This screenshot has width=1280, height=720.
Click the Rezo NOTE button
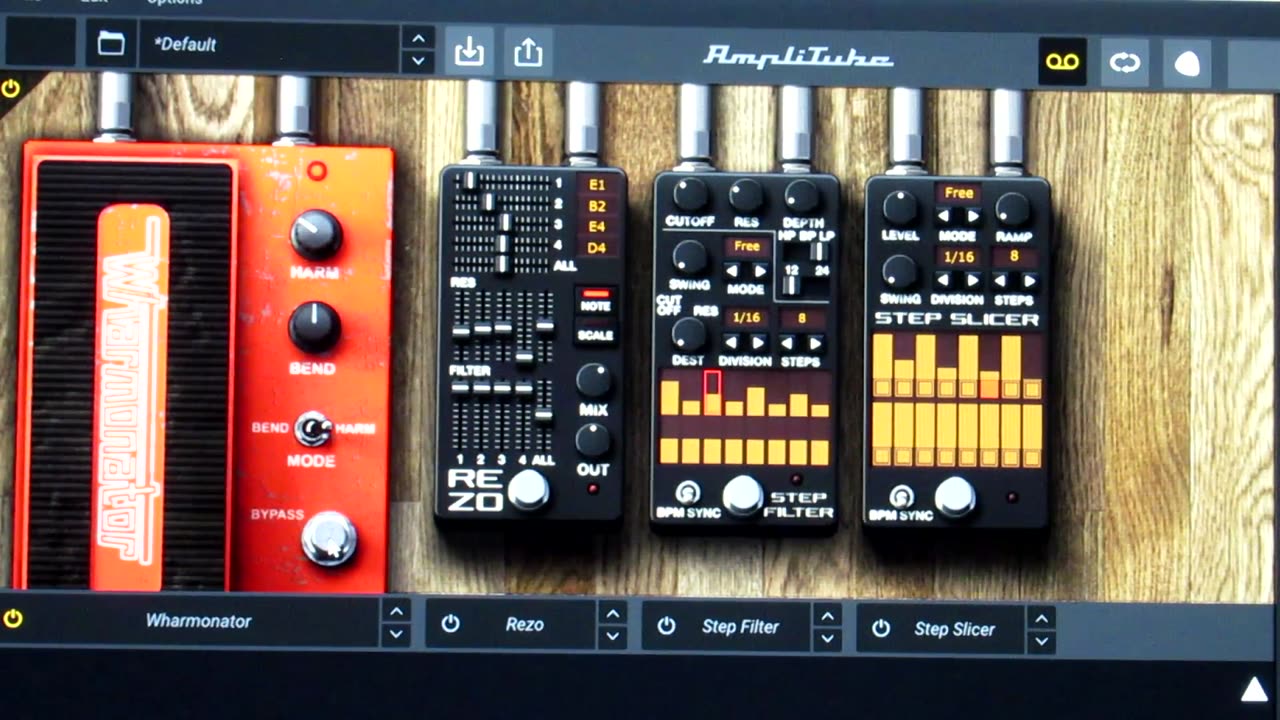(595, 301)
